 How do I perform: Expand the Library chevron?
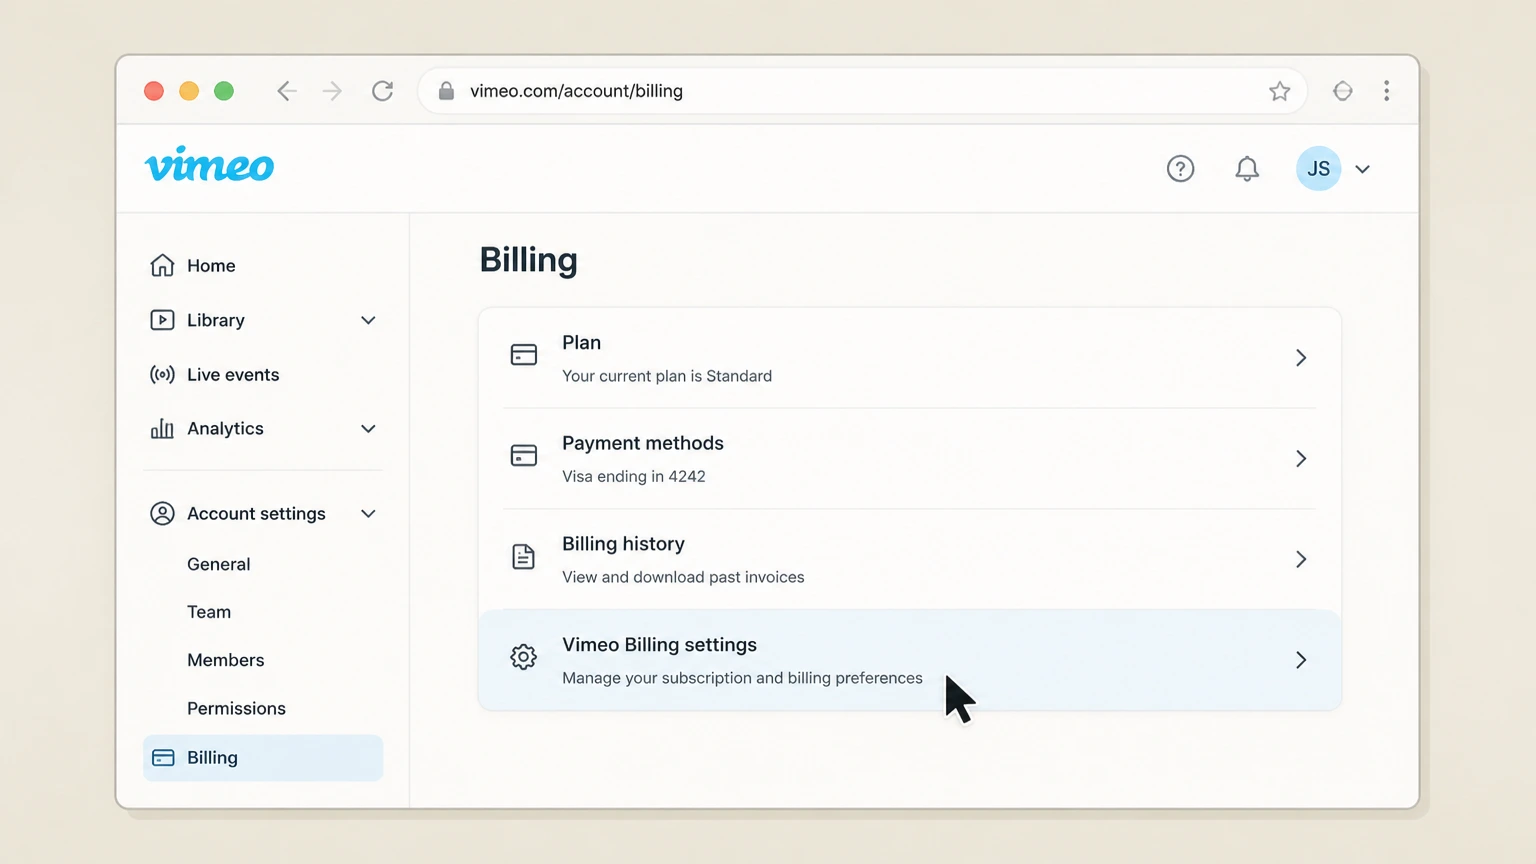[368, 320]
